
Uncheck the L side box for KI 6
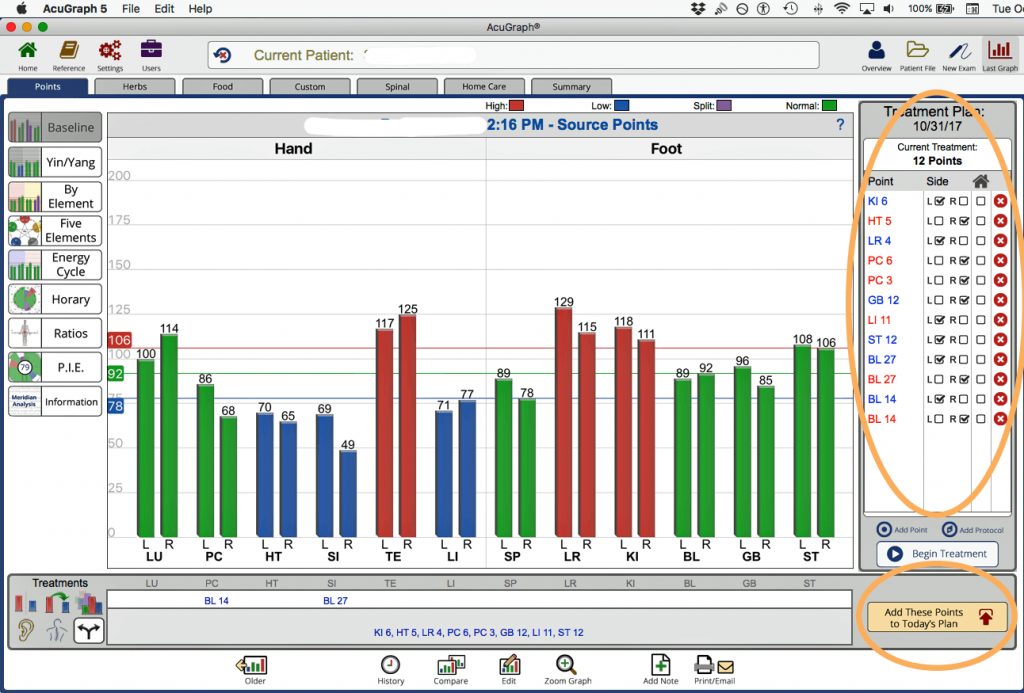coord(939,201)
